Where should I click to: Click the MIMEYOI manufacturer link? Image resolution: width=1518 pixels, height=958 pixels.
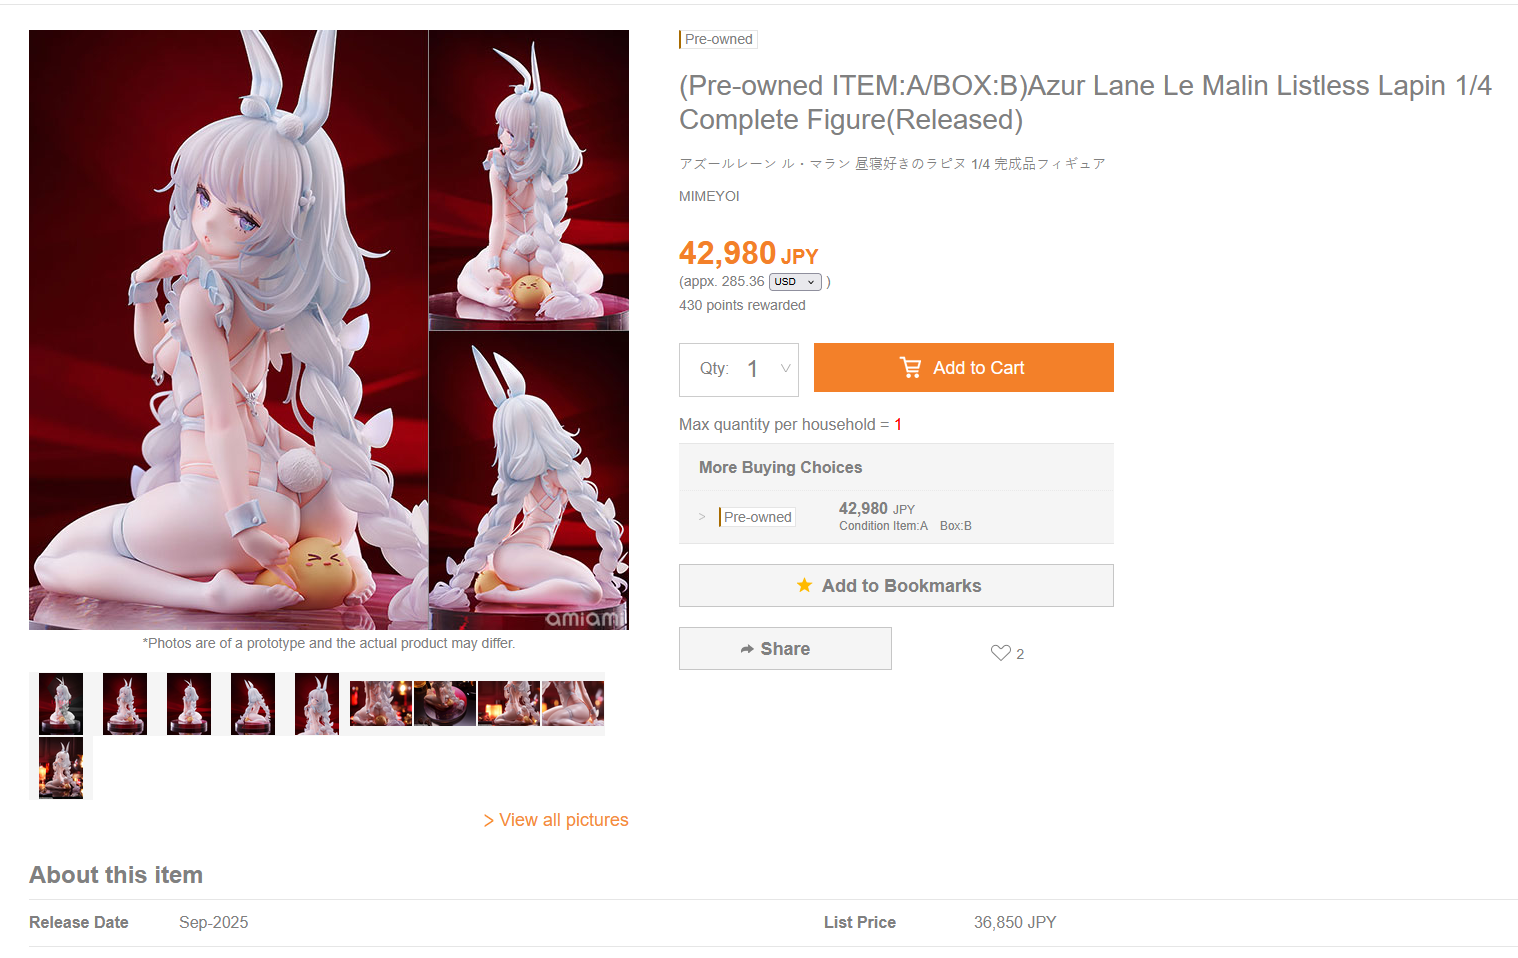click(x=709, y=196)
